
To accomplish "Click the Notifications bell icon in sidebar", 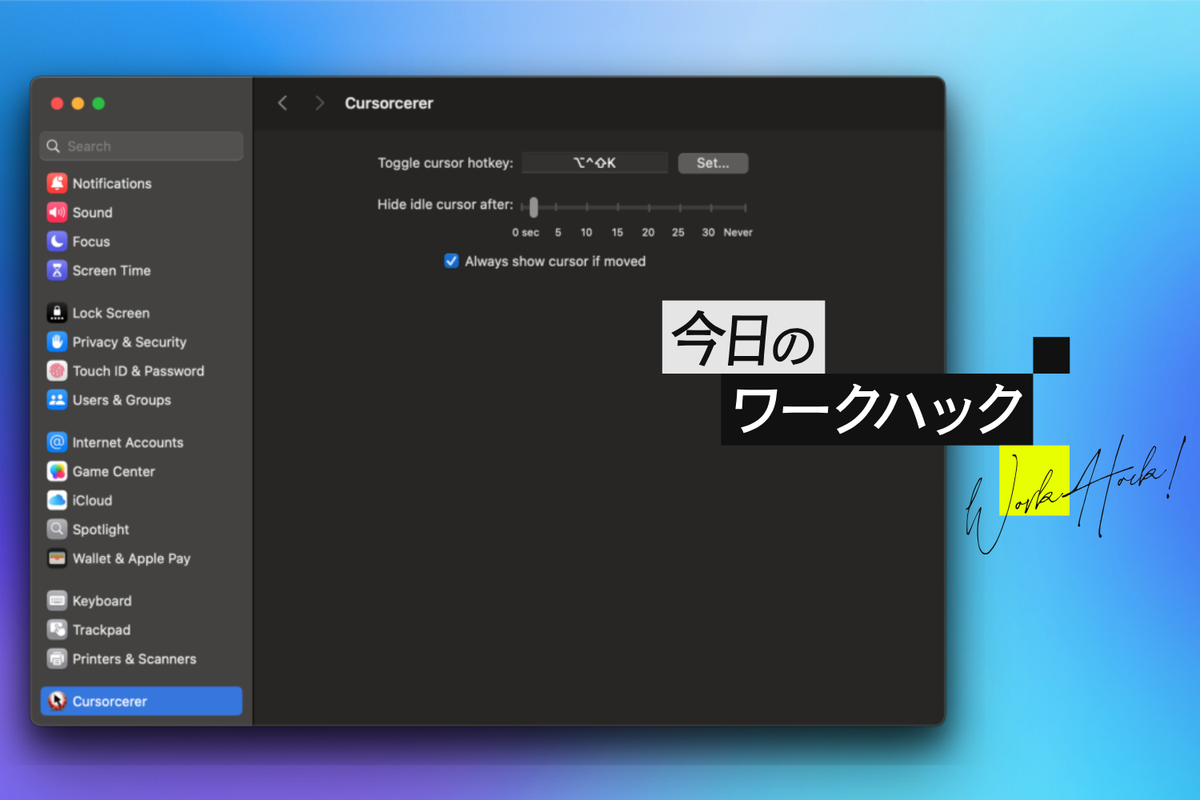I will (57, 184).
